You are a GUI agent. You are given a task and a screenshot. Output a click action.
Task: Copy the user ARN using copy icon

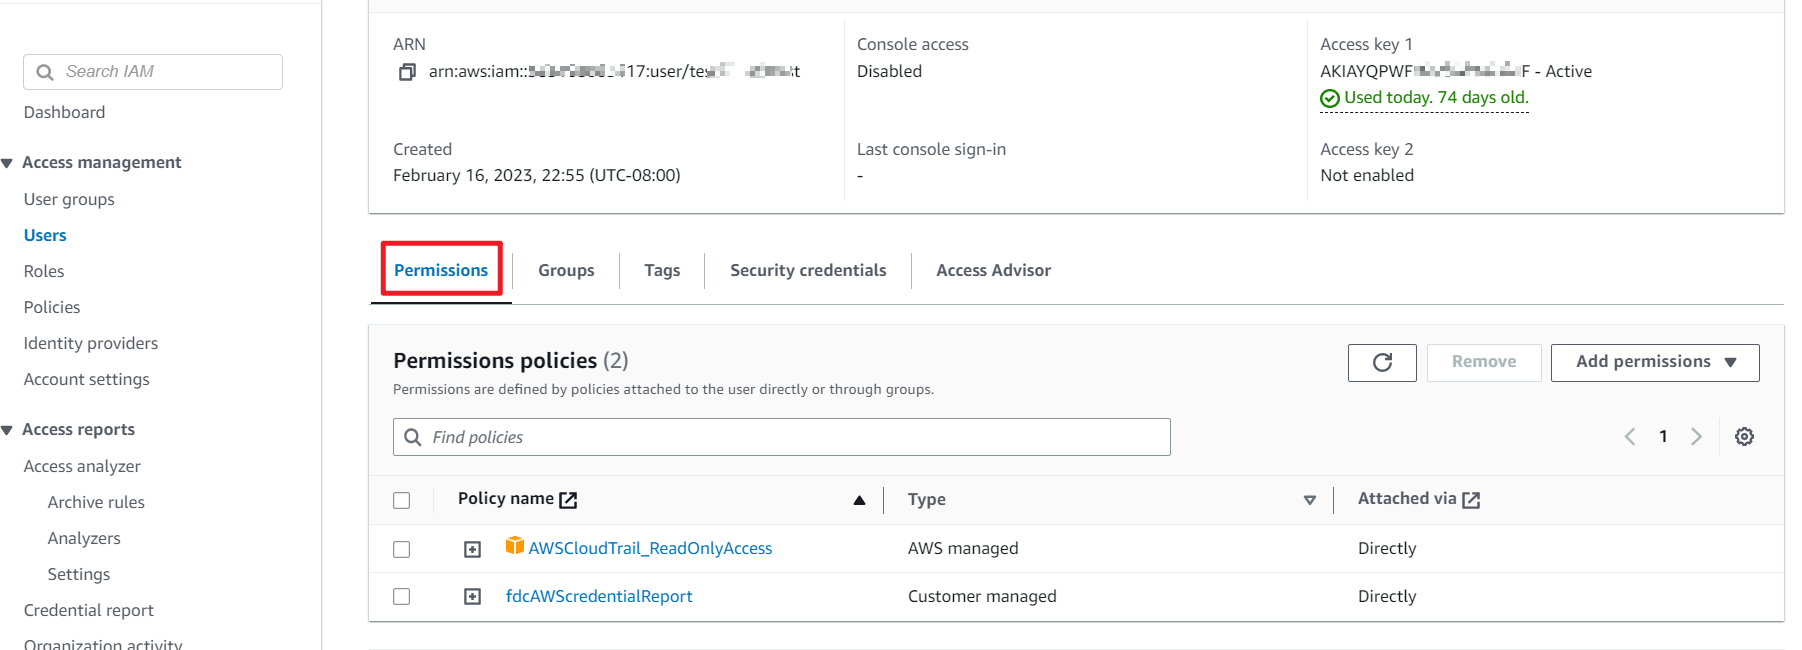407,72
